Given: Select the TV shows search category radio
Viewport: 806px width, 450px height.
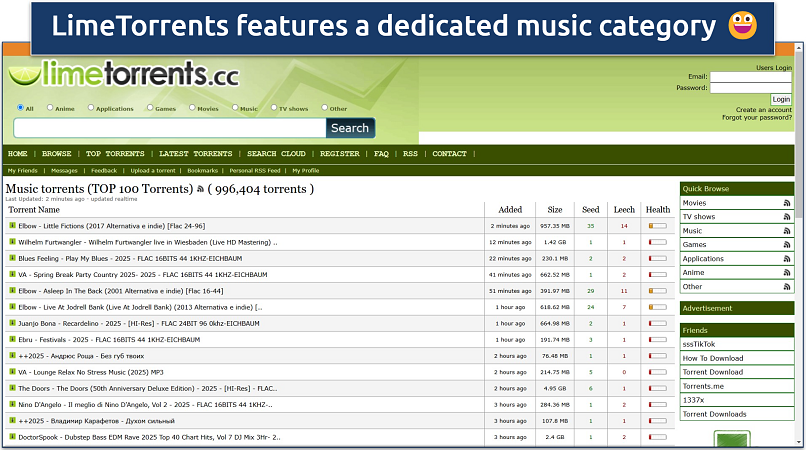Looking at the screenshot, I should pyautogui.click(x=274, y=107).
